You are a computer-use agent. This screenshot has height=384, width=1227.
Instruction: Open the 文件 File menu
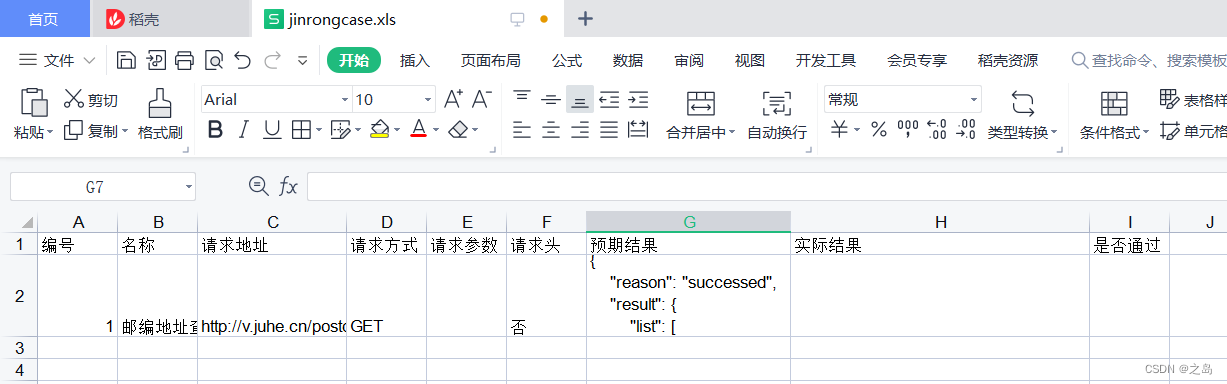(58, 61)
